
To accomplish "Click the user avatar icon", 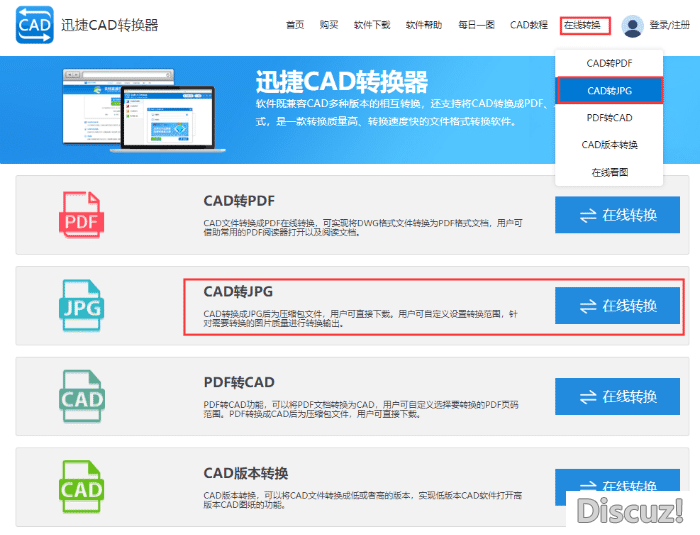I will (x=632, y=25).
